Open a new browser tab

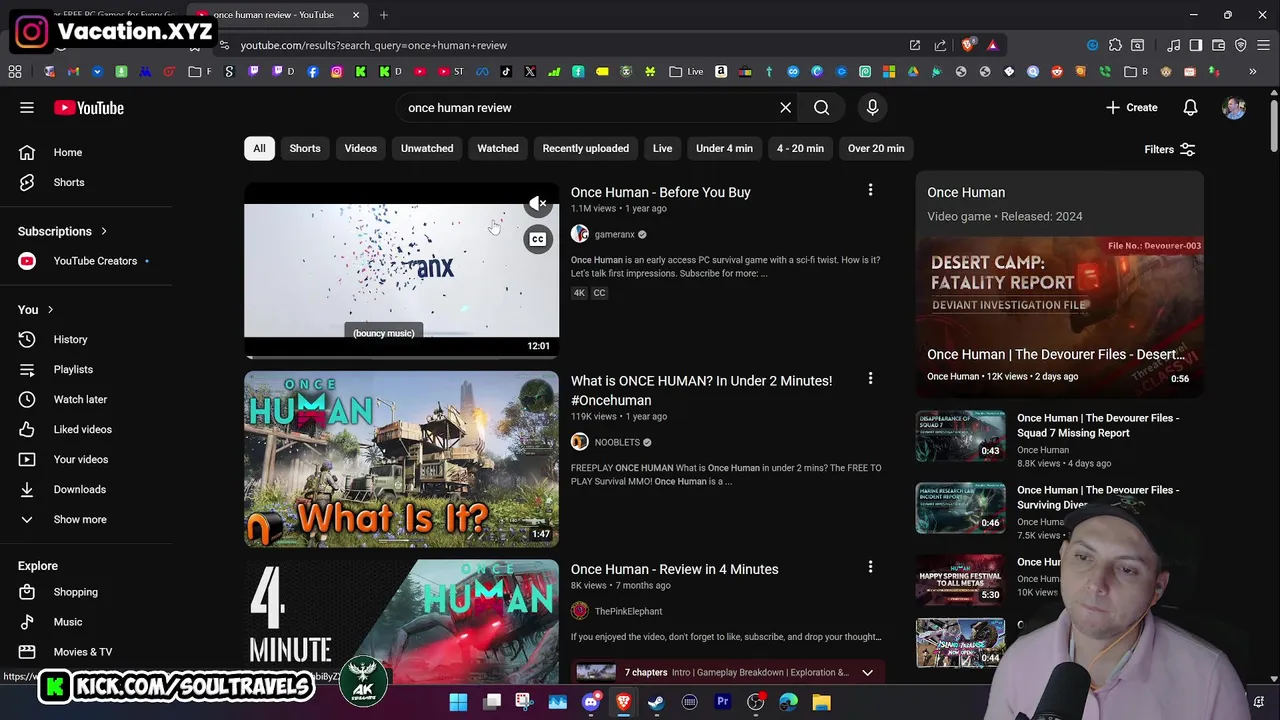pos(383,15)
